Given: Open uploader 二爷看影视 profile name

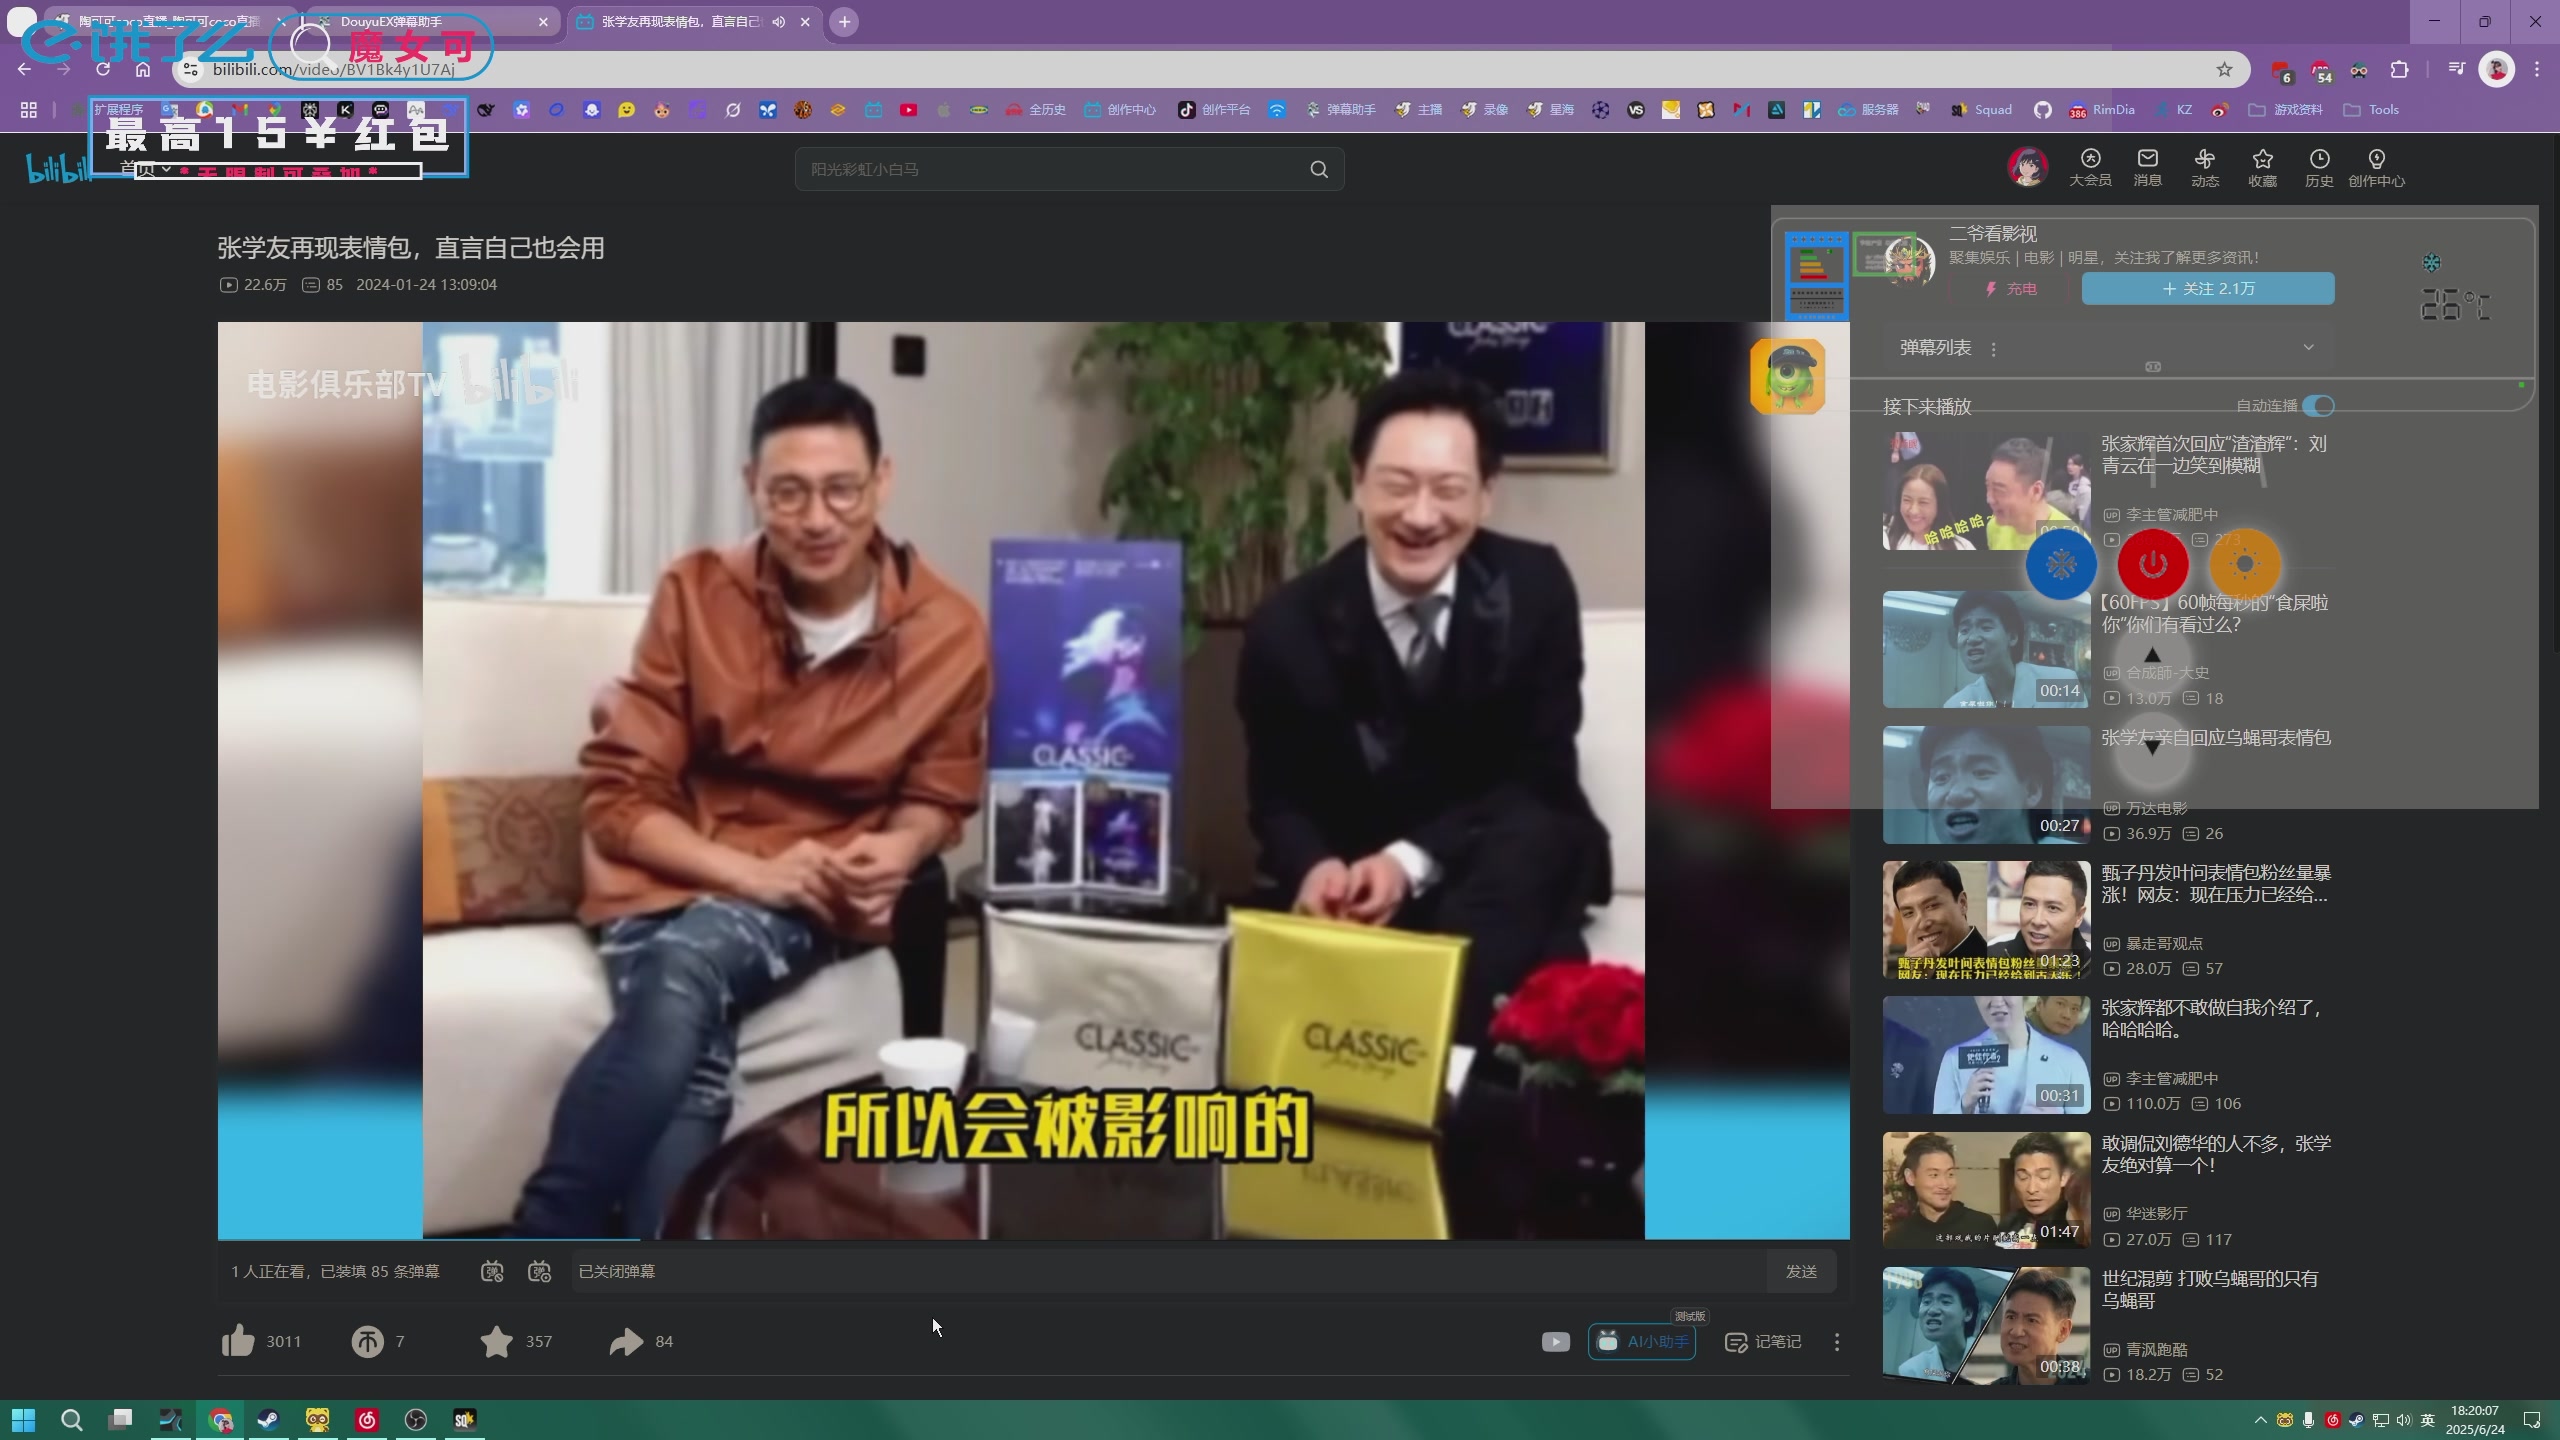Looking at the screenshot, I should 1992,233.
